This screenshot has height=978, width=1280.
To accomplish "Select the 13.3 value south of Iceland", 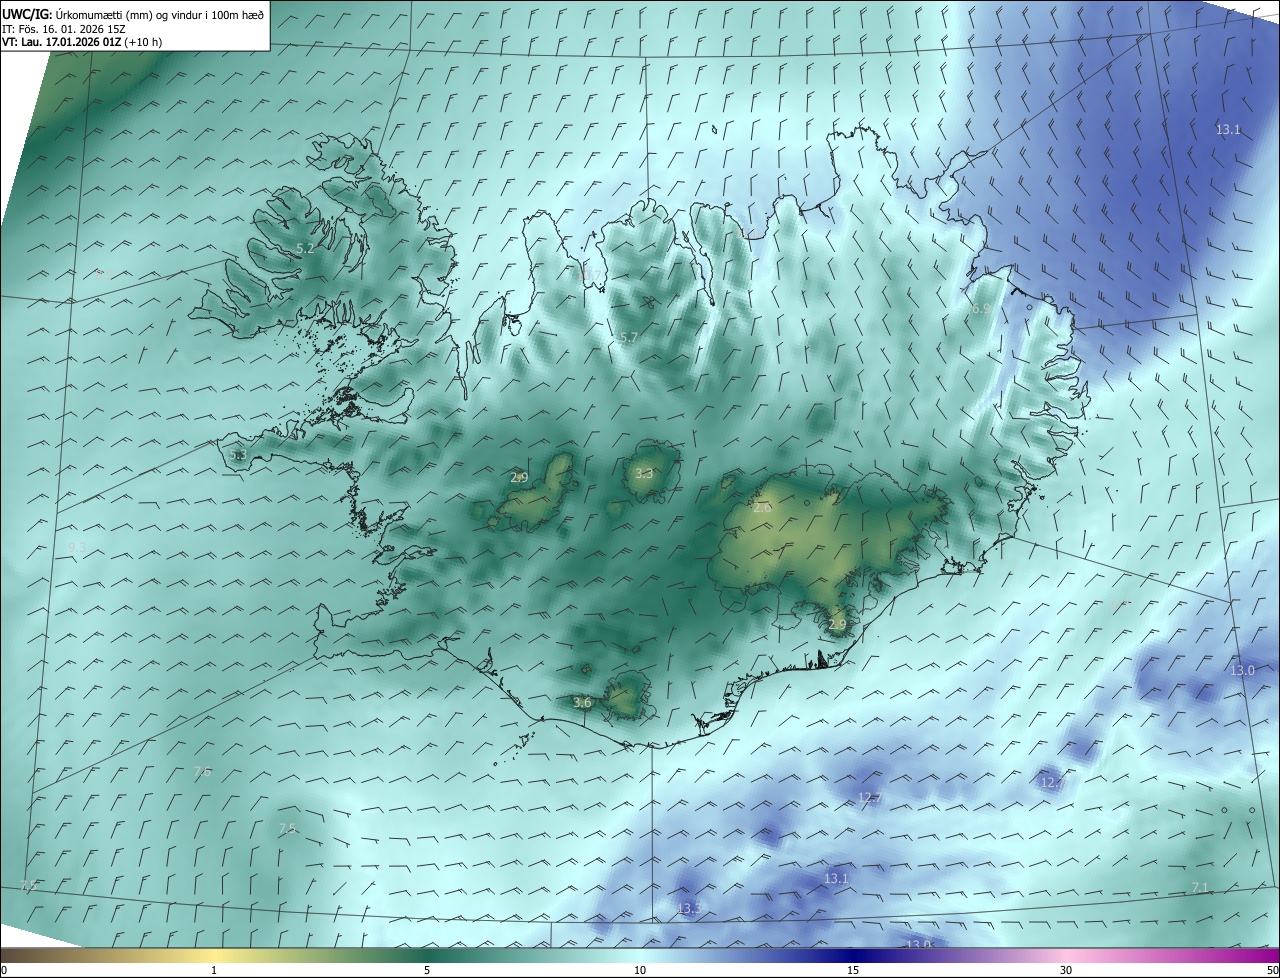I will coord(689,909).
